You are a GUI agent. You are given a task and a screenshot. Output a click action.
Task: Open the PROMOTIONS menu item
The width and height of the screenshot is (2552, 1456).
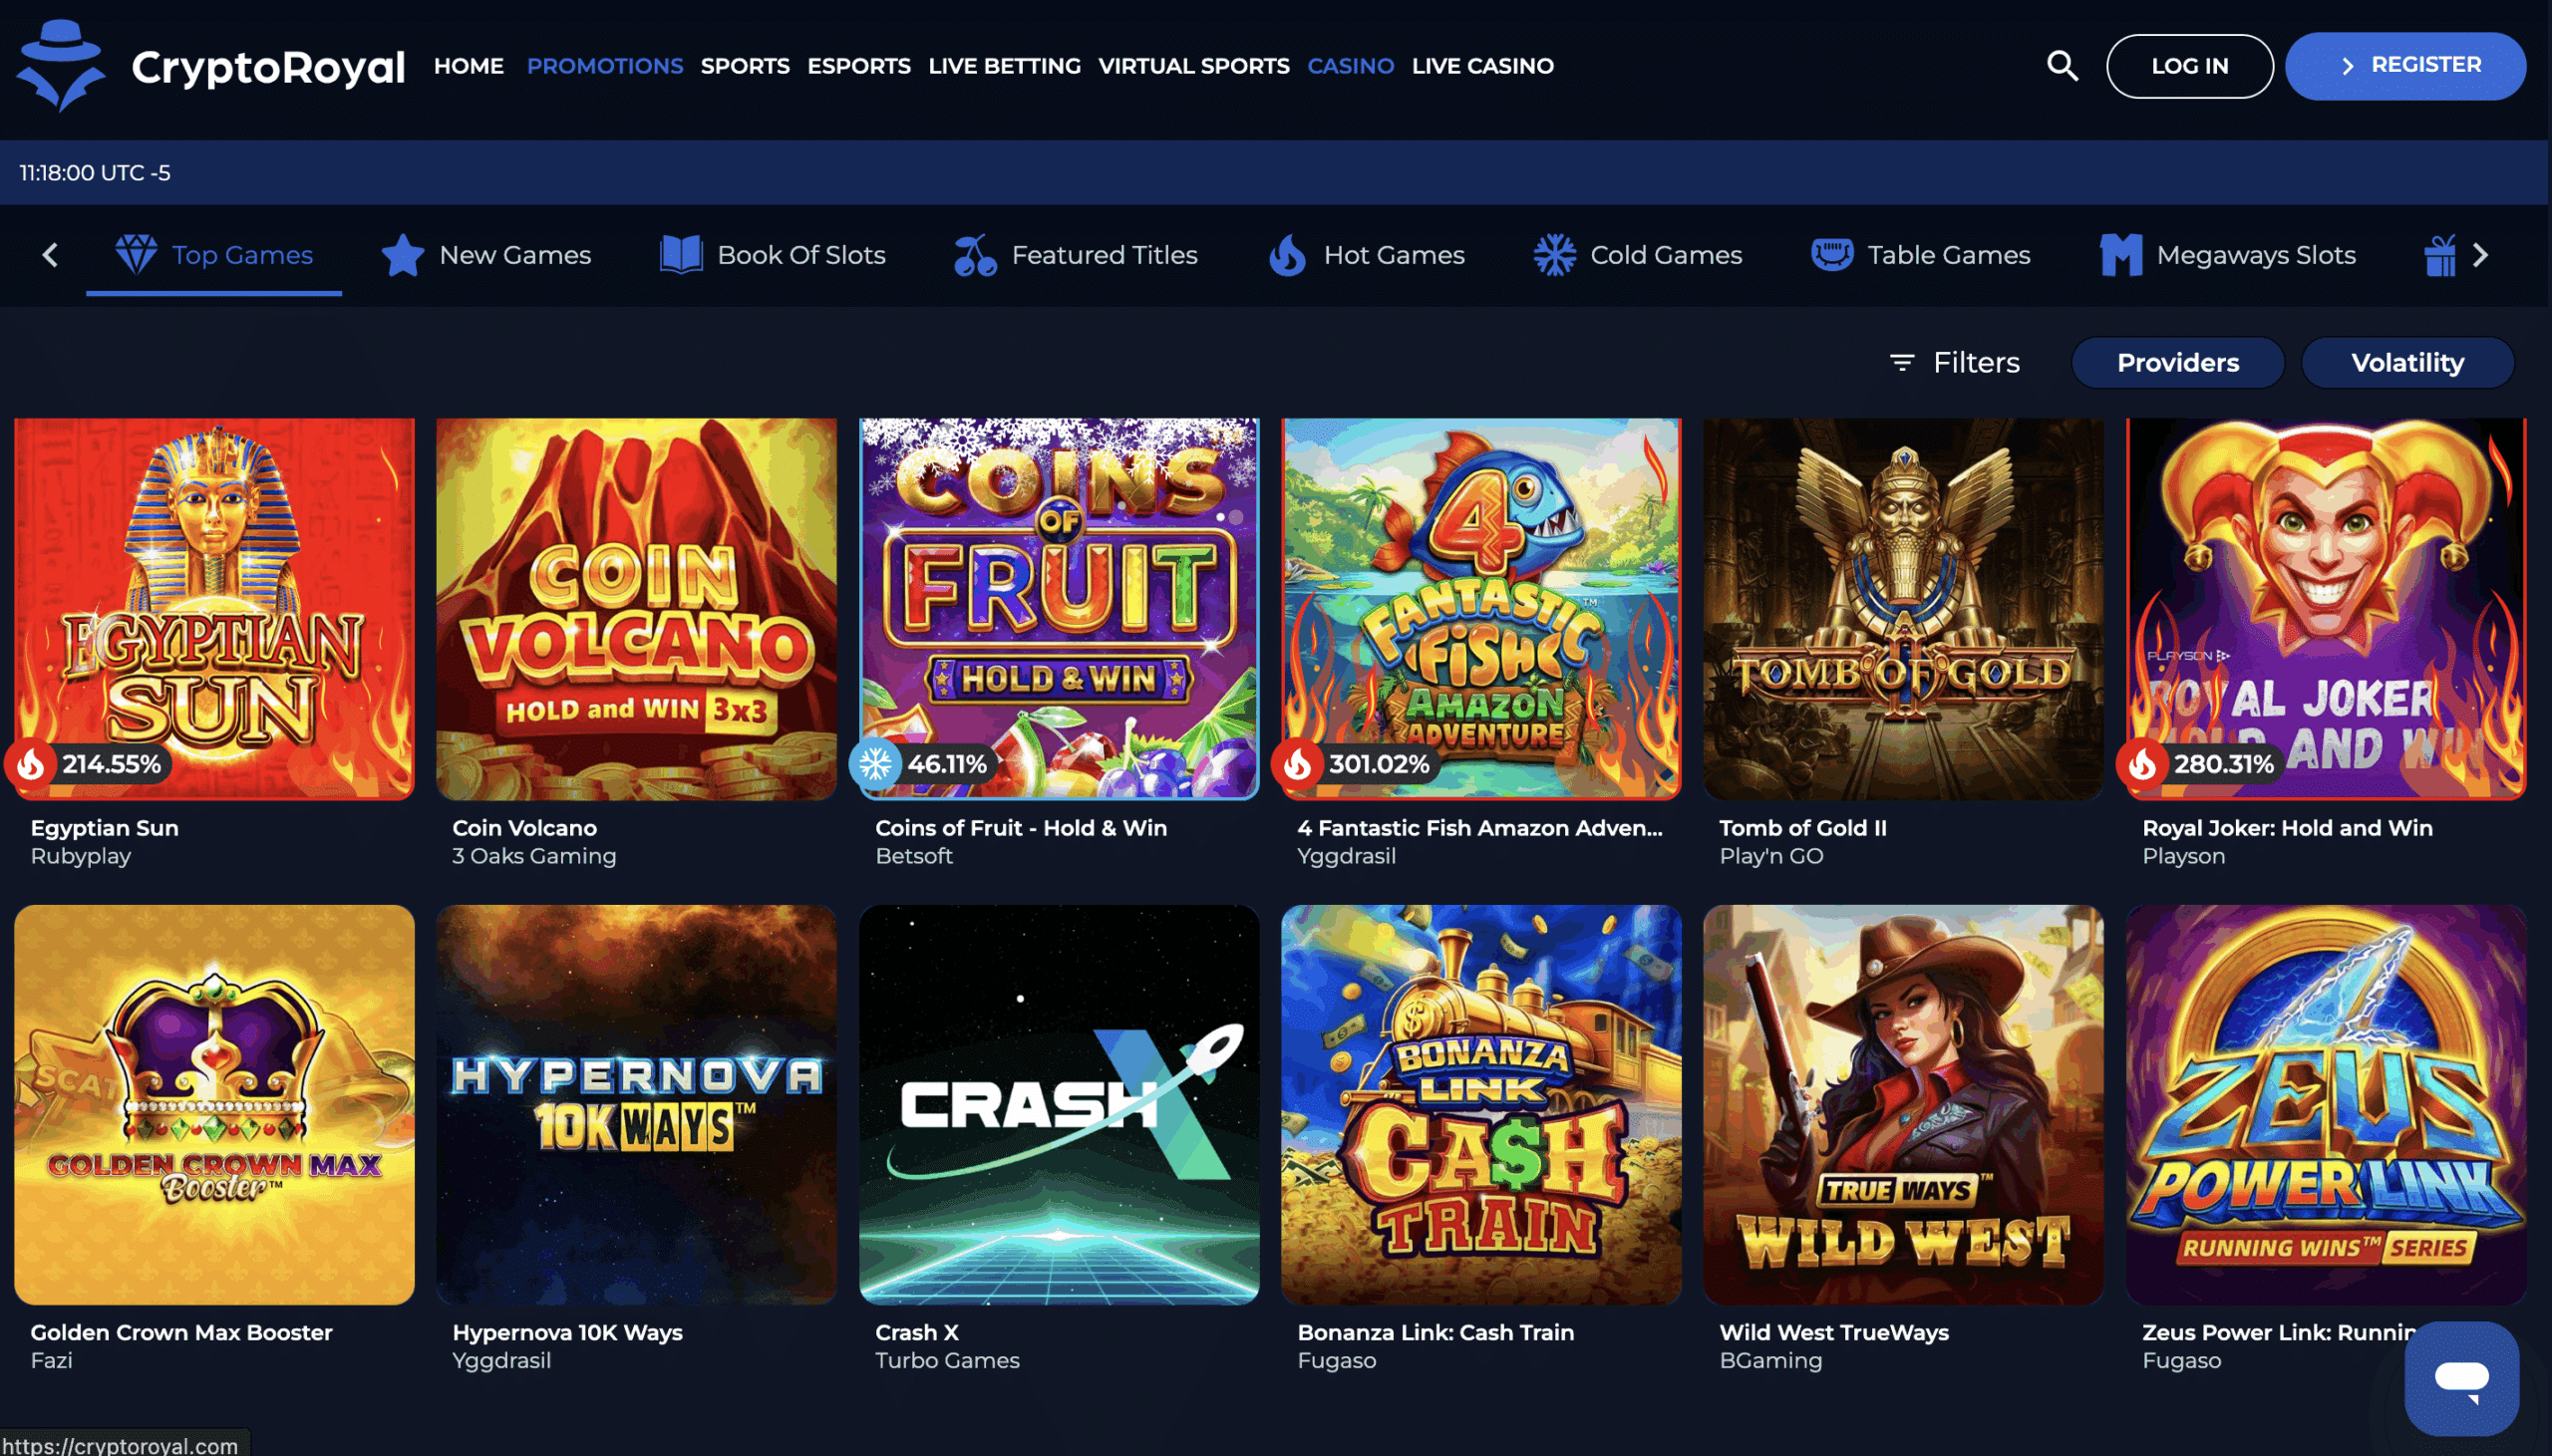click(605, 66)
